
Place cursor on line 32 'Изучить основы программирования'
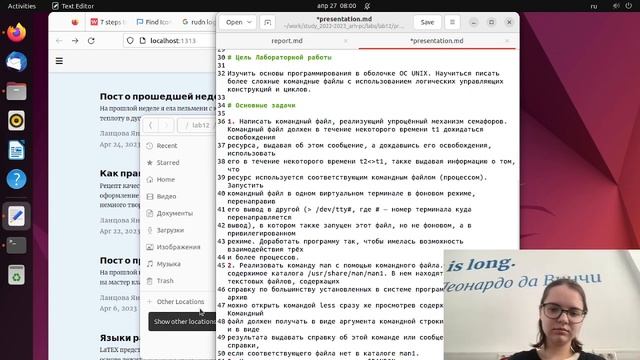(x=363, y=73)
